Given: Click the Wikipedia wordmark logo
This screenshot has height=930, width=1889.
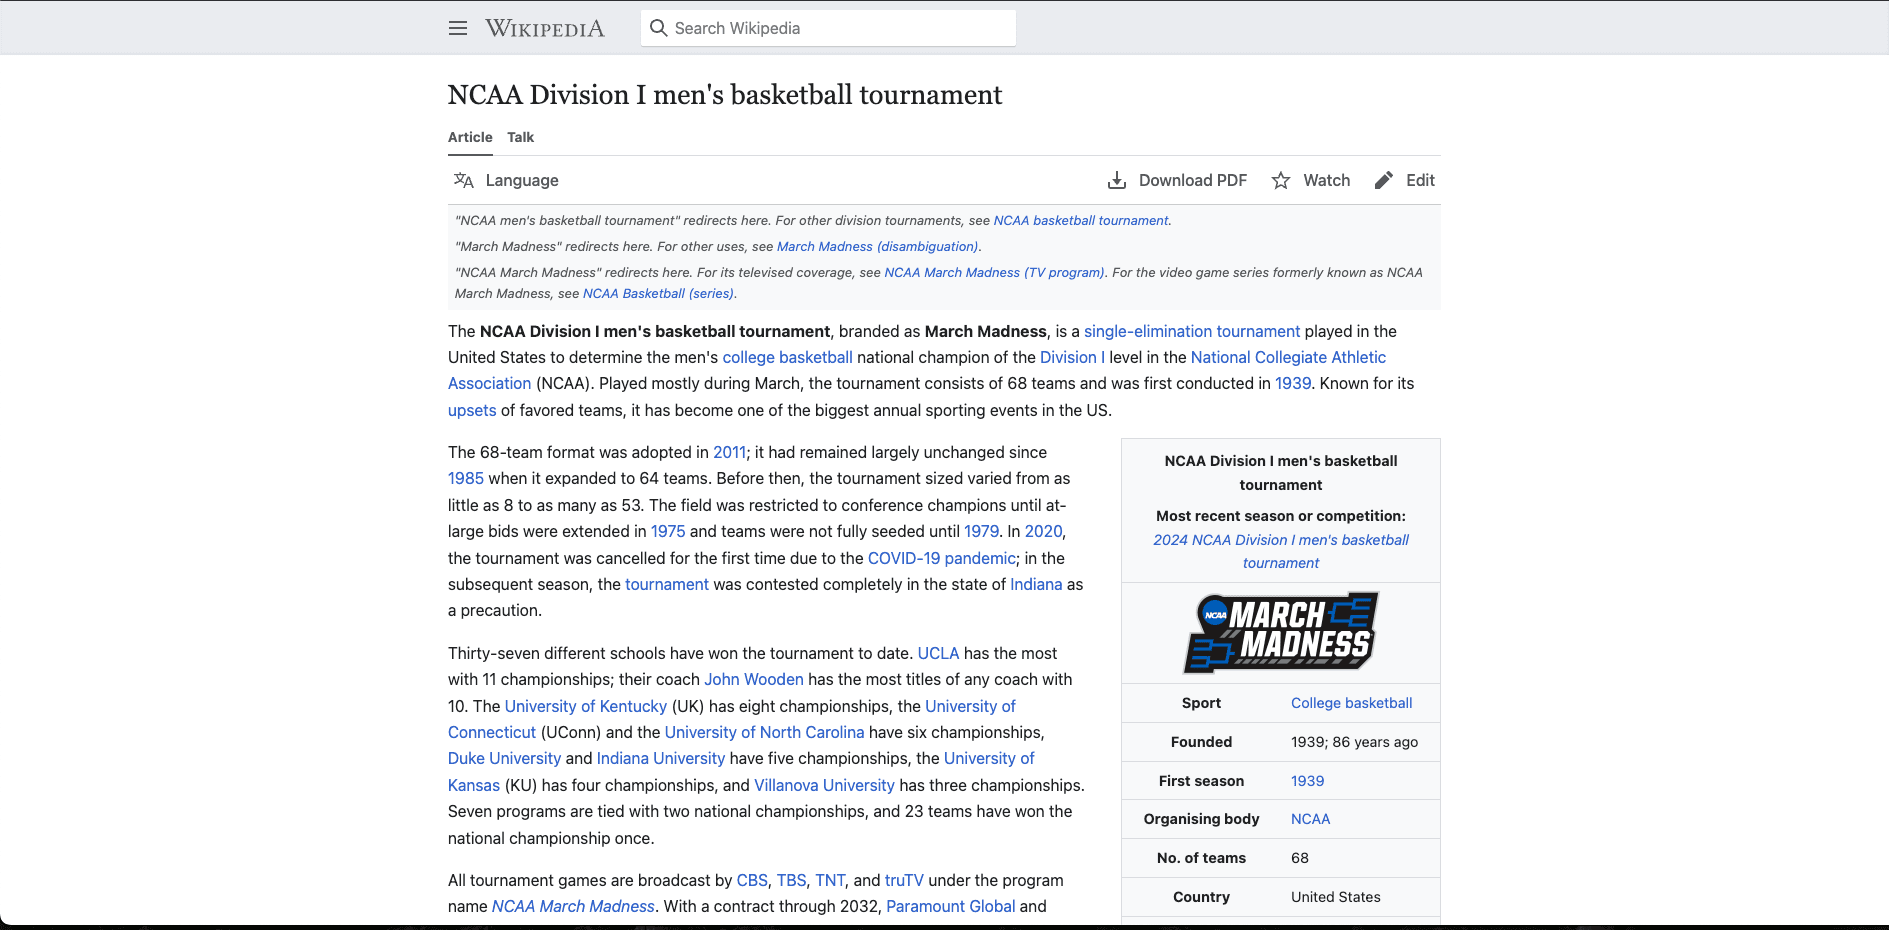Looking at the screenshot, I should pos(545,28).
